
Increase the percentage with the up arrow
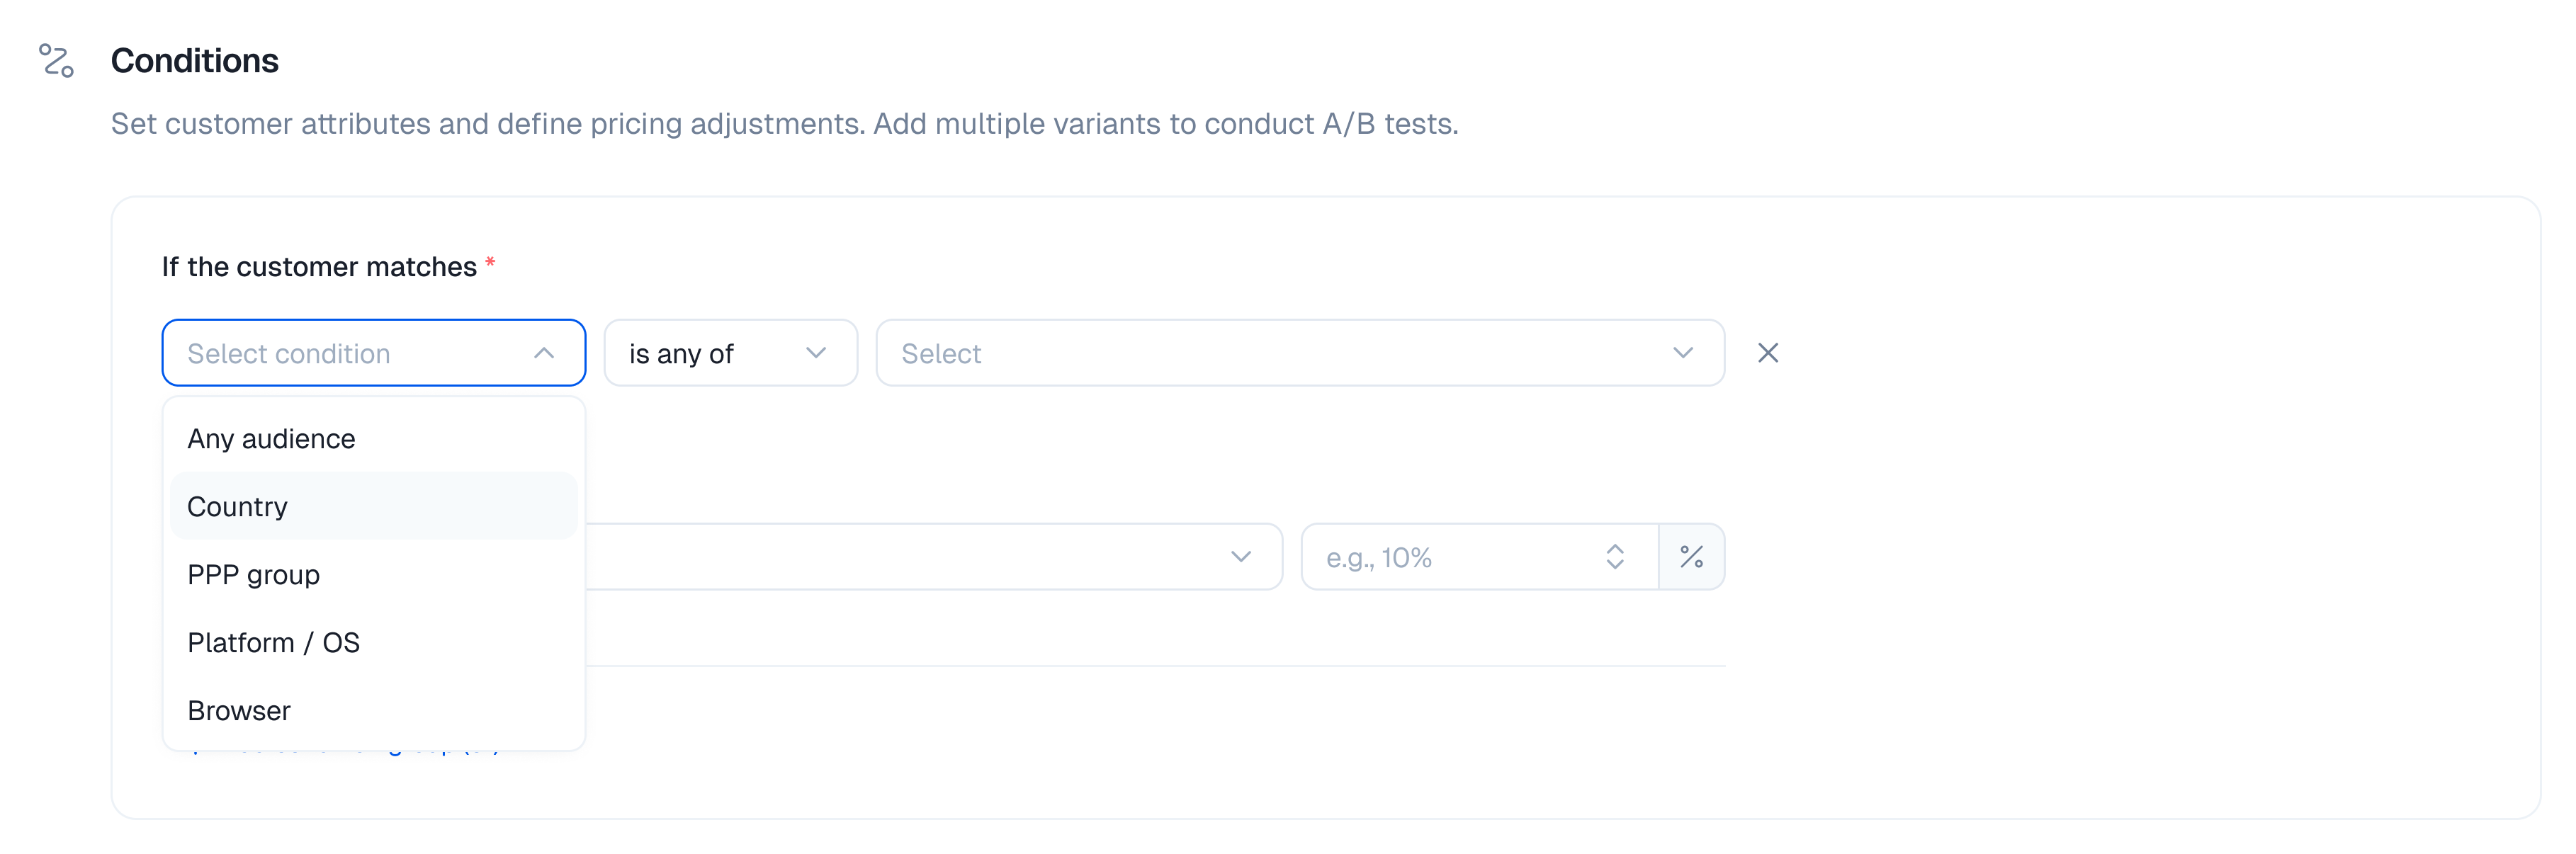(1615, 548)
